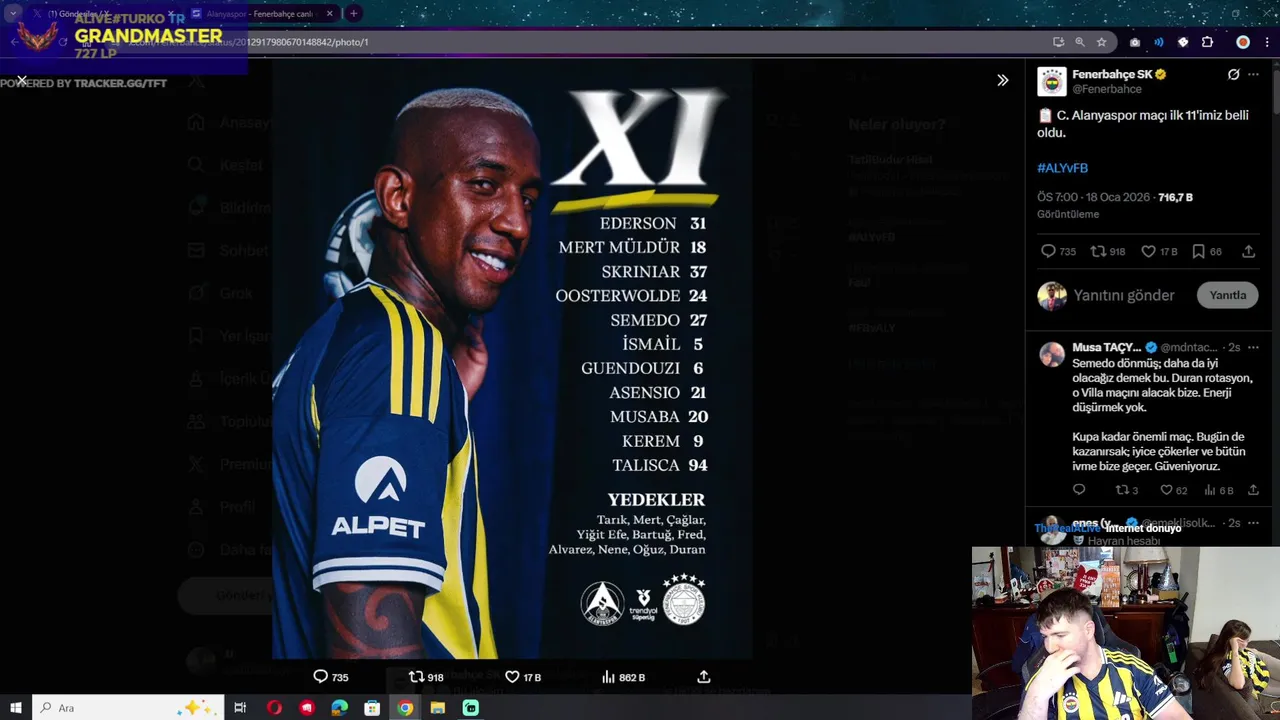The image size is (1280, 720).
Task: Bookmark this page with the star icon
Action: 1101,42
